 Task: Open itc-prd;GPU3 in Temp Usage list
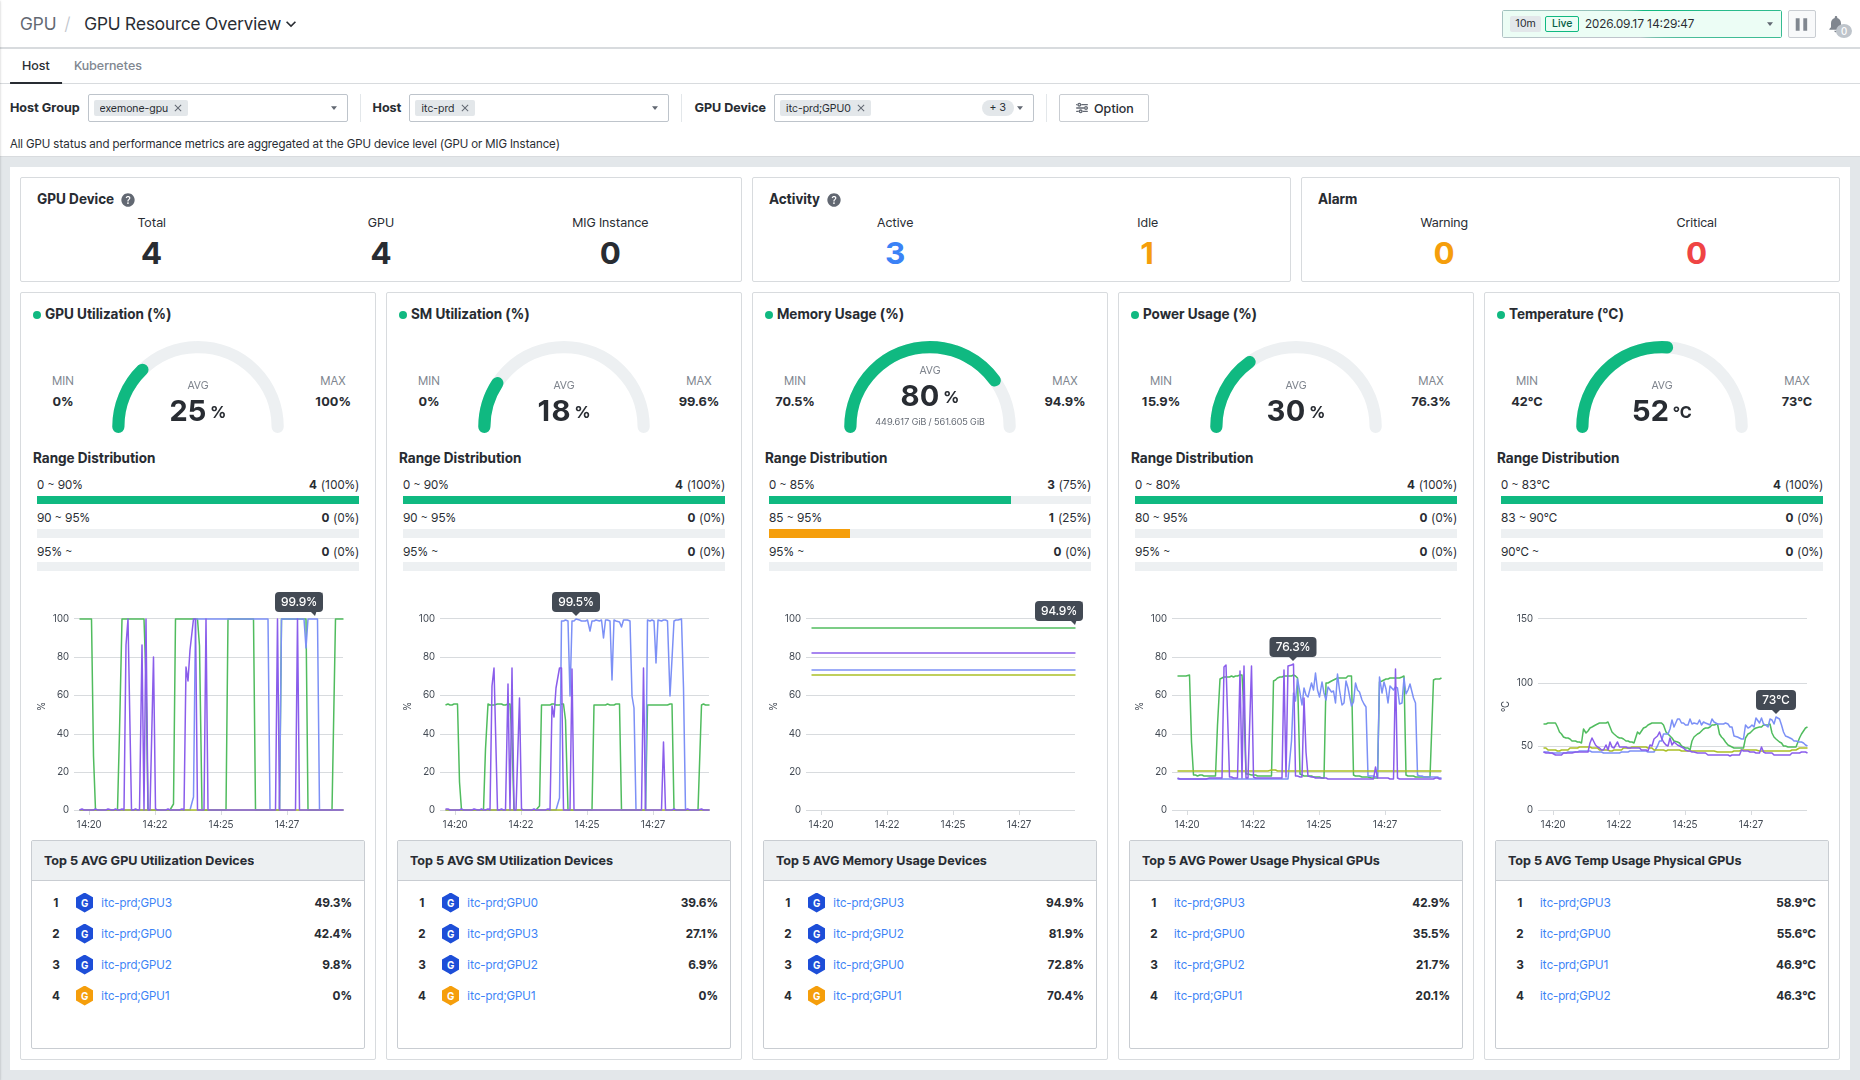point(1575,903)
